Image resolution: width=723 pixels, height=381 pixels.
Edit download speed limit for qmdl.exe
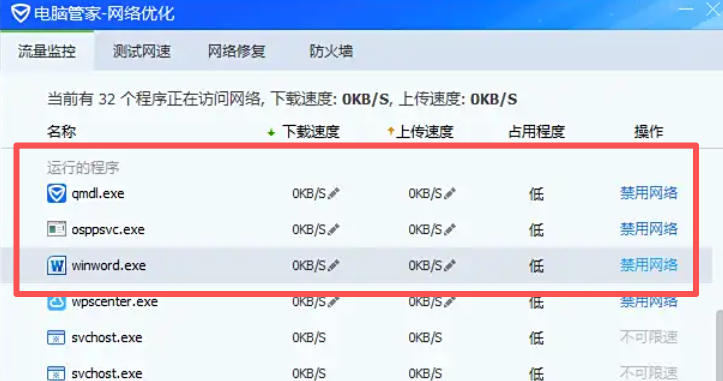tap(333, 193)
